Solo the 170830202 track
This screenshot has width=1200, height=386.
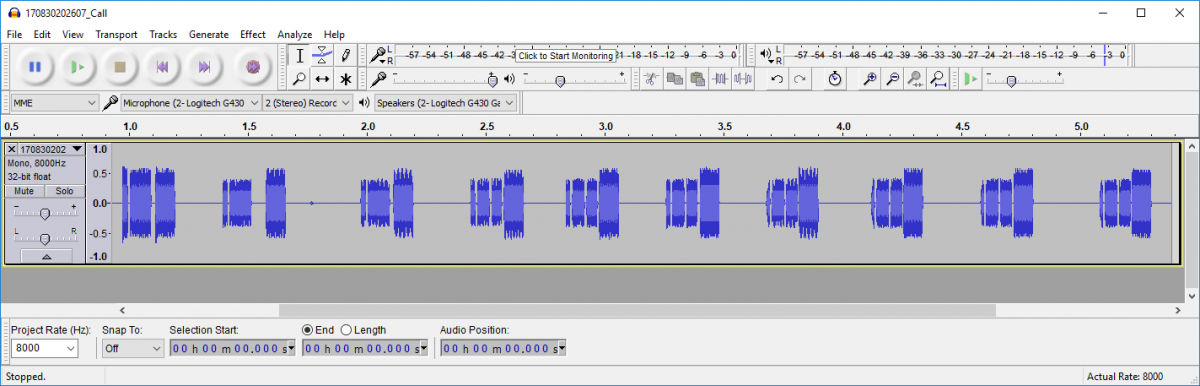tap(64, 191)
